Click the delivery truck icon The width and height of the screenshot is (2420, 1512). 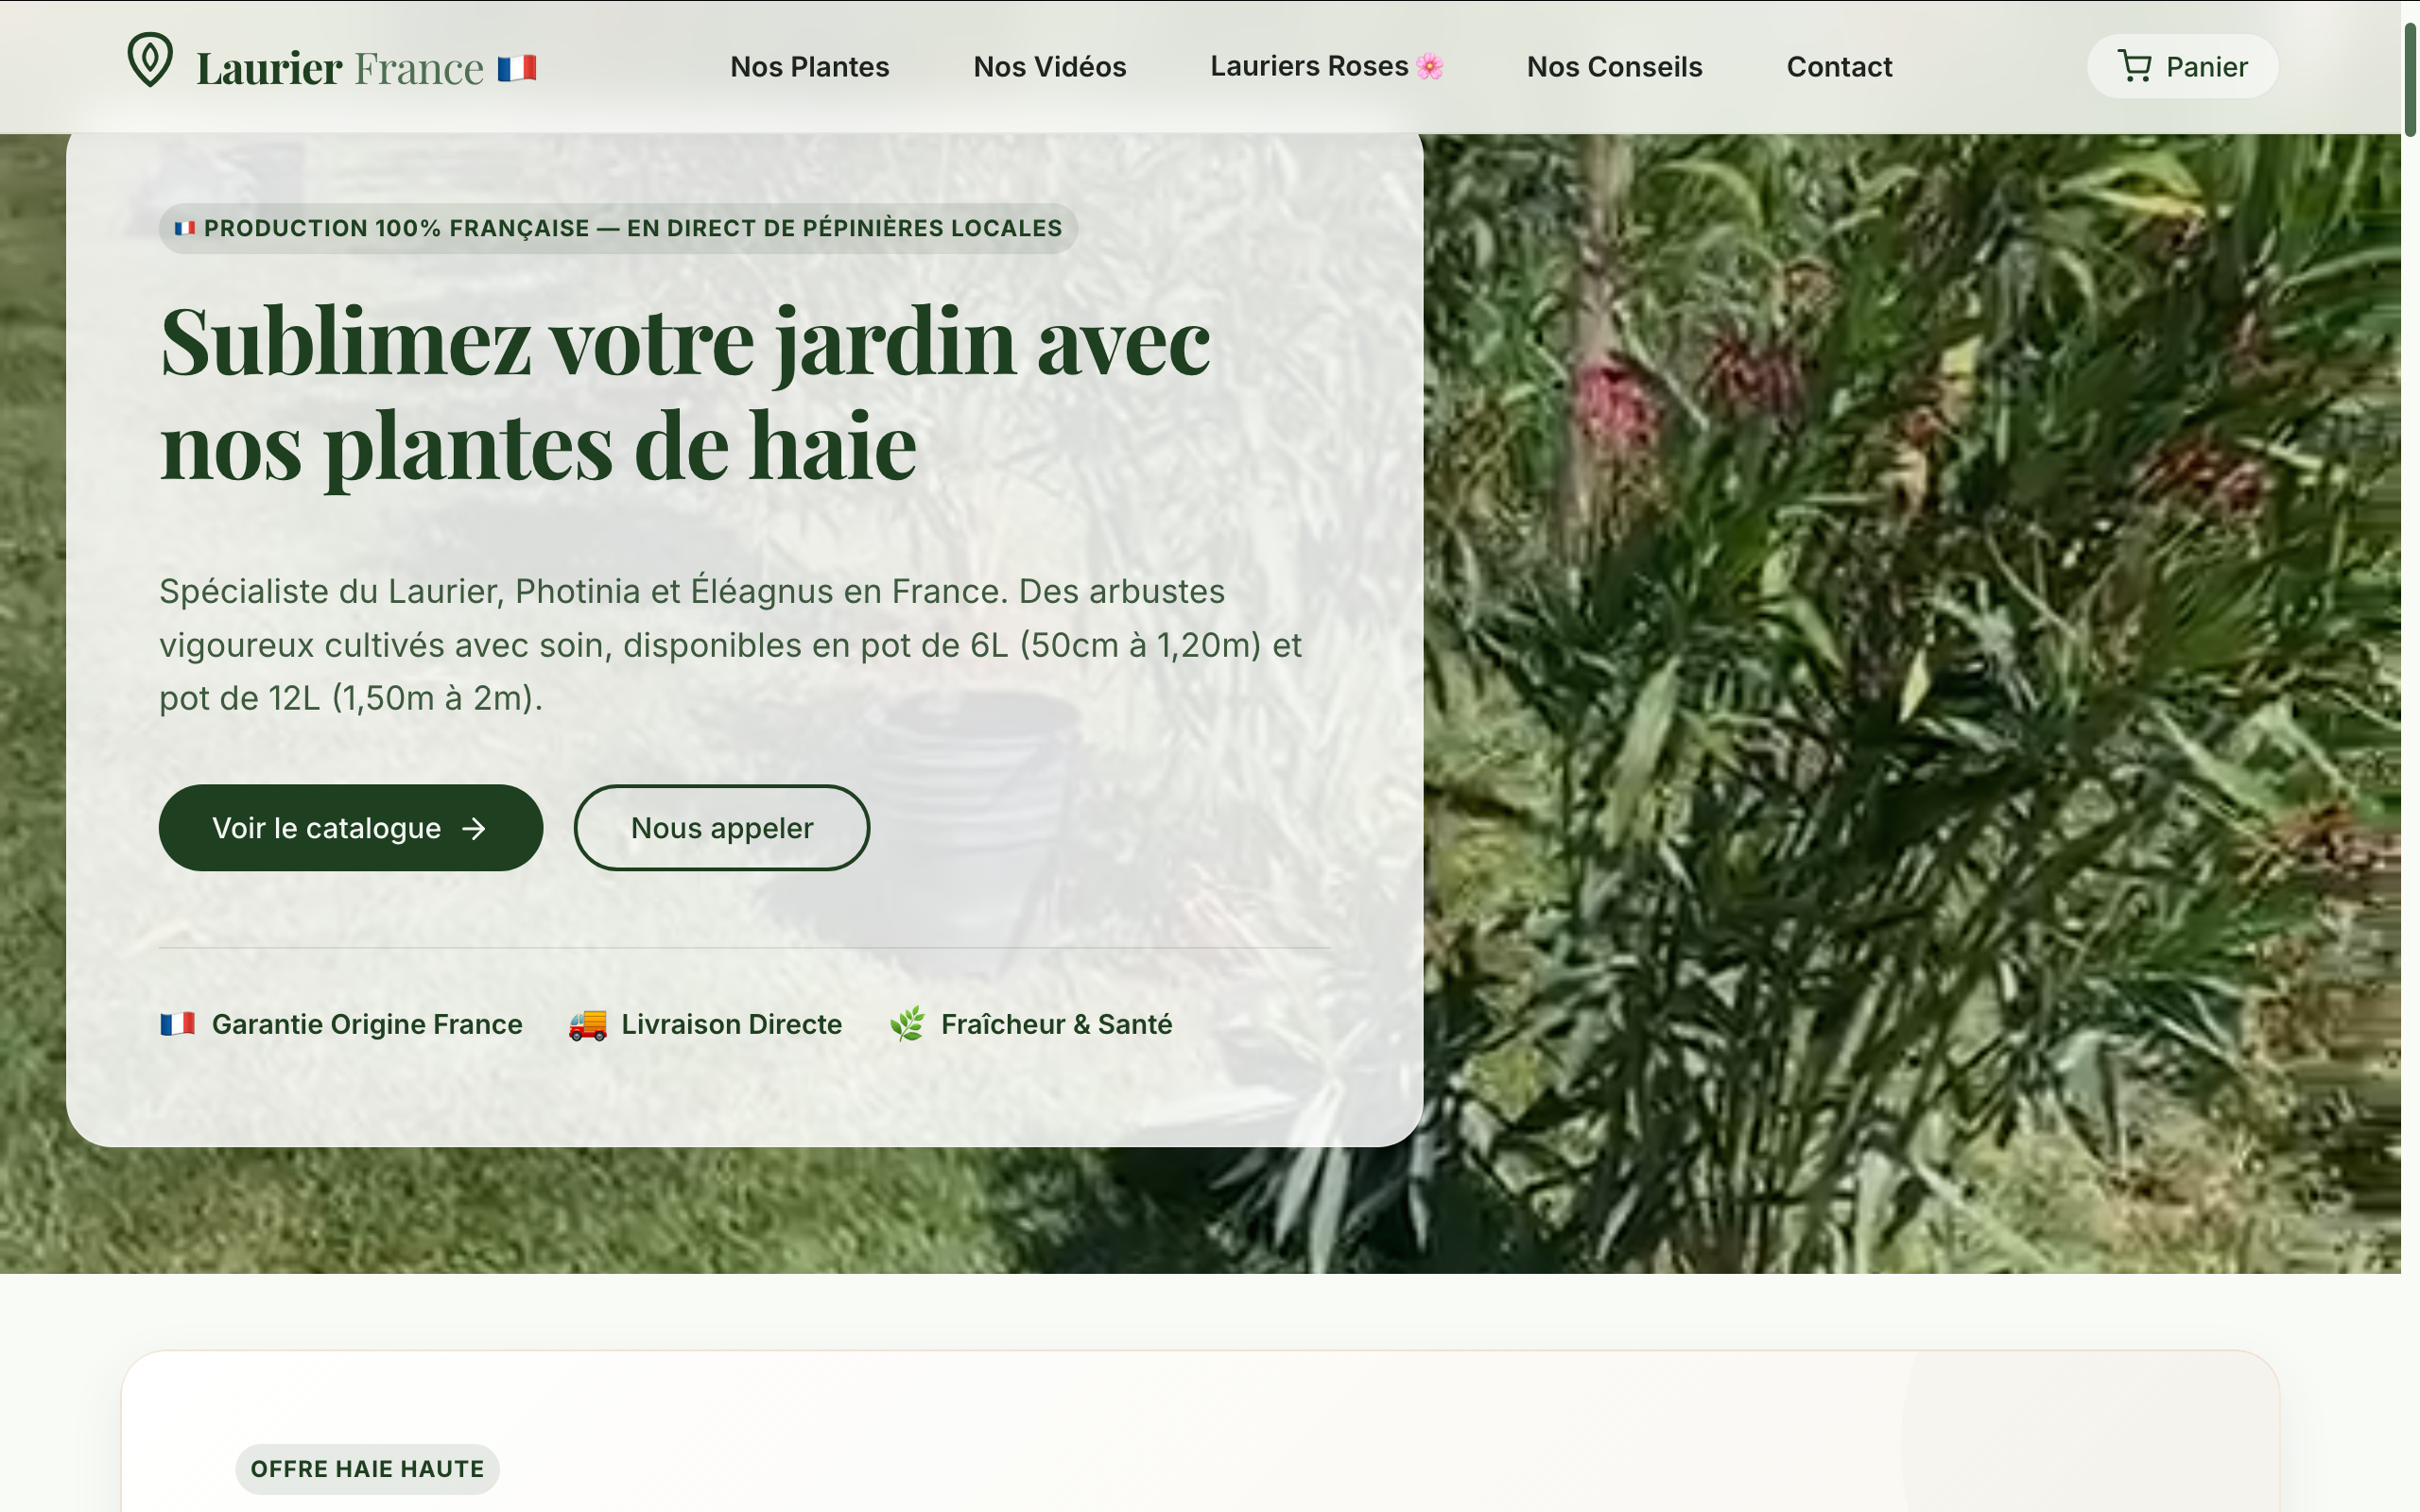click(588, 1024)
